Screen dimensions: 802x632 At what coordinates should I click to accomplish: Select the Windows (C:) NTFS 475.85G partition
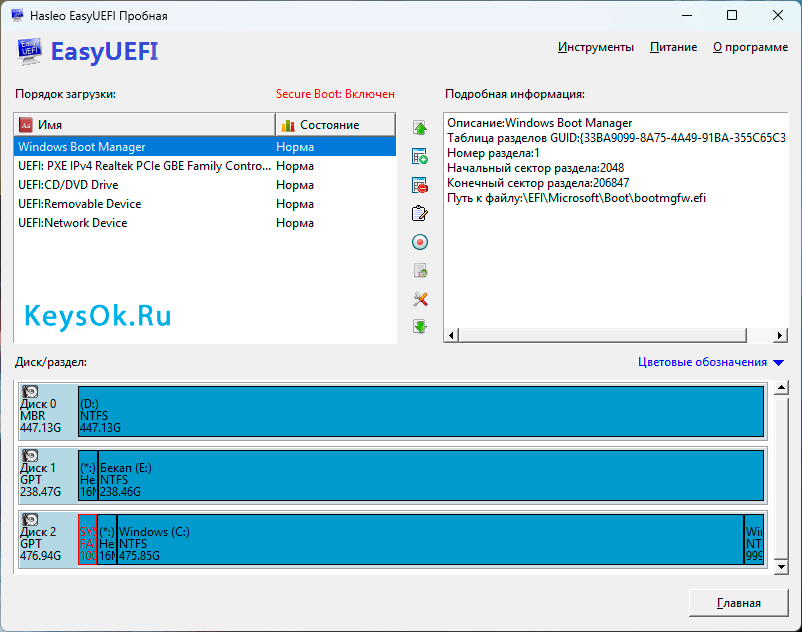click(430, 539)
